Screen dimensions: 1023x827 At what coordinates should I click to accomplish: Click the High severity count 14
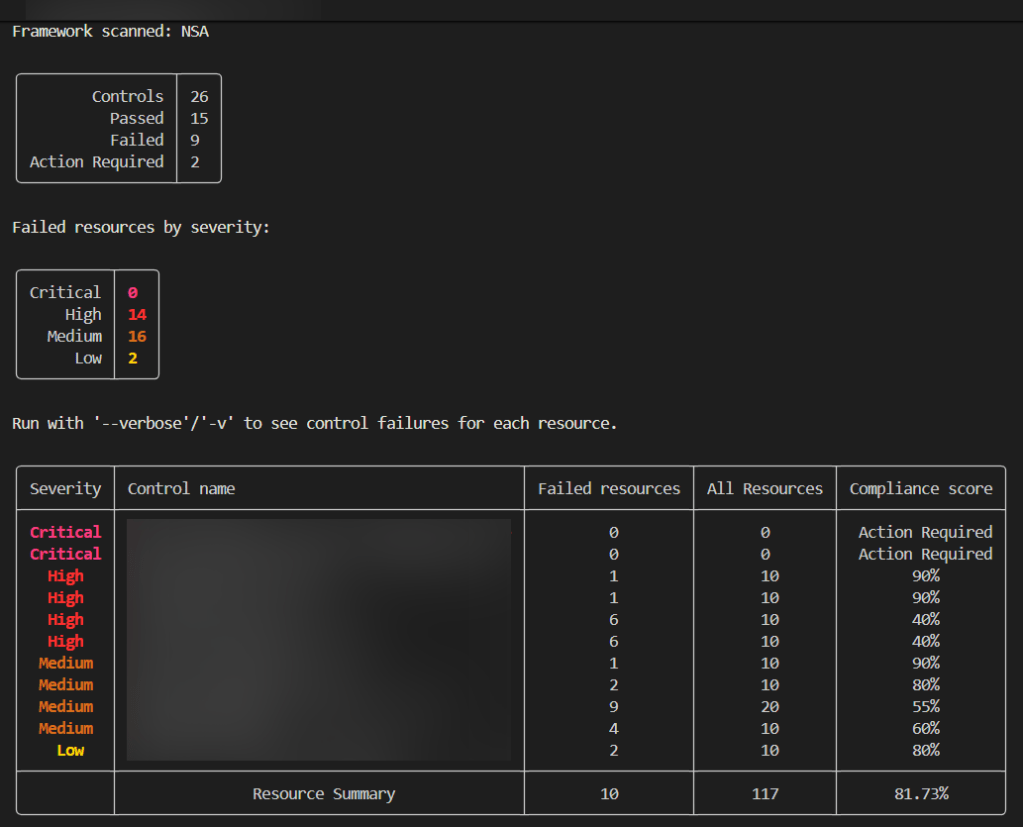coord(137,314)
